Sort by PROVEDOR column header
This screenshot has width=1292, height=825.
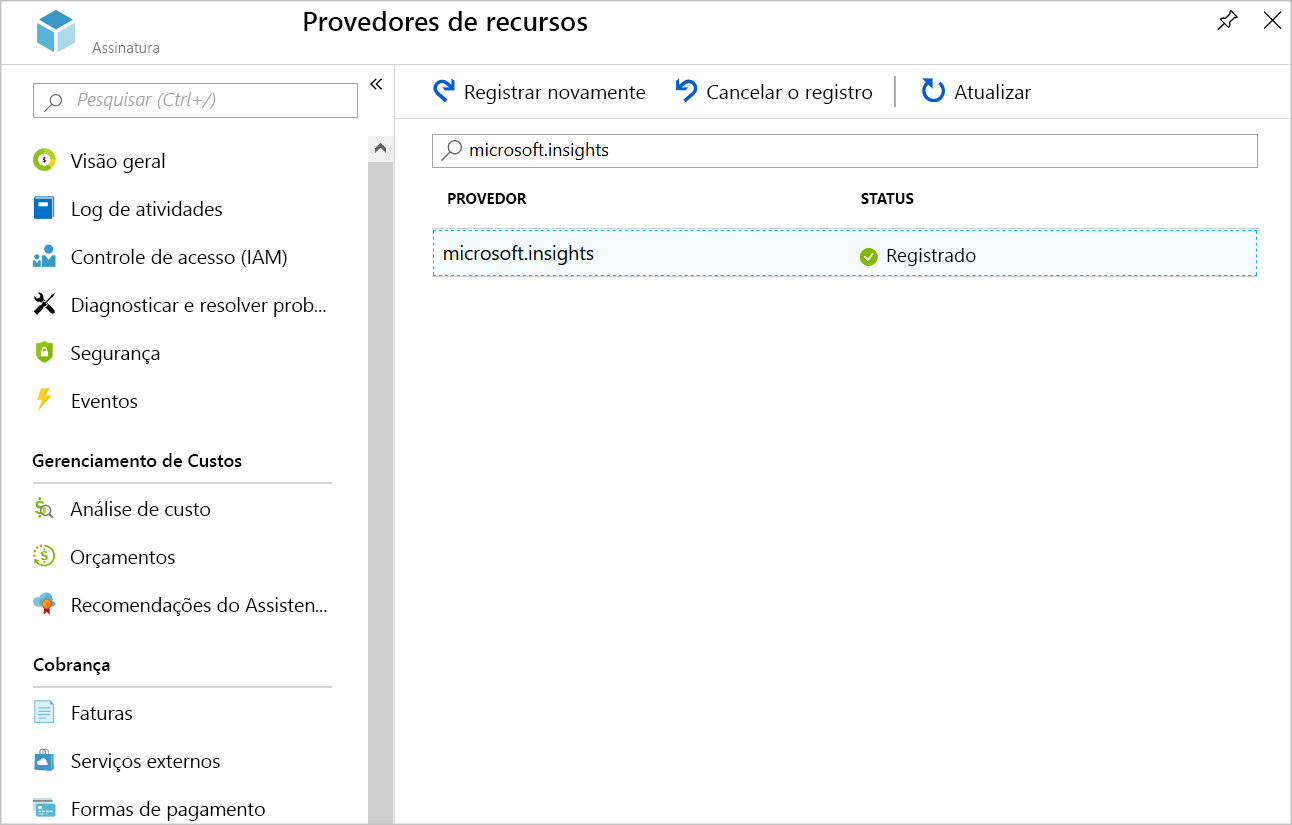(486, 199)
